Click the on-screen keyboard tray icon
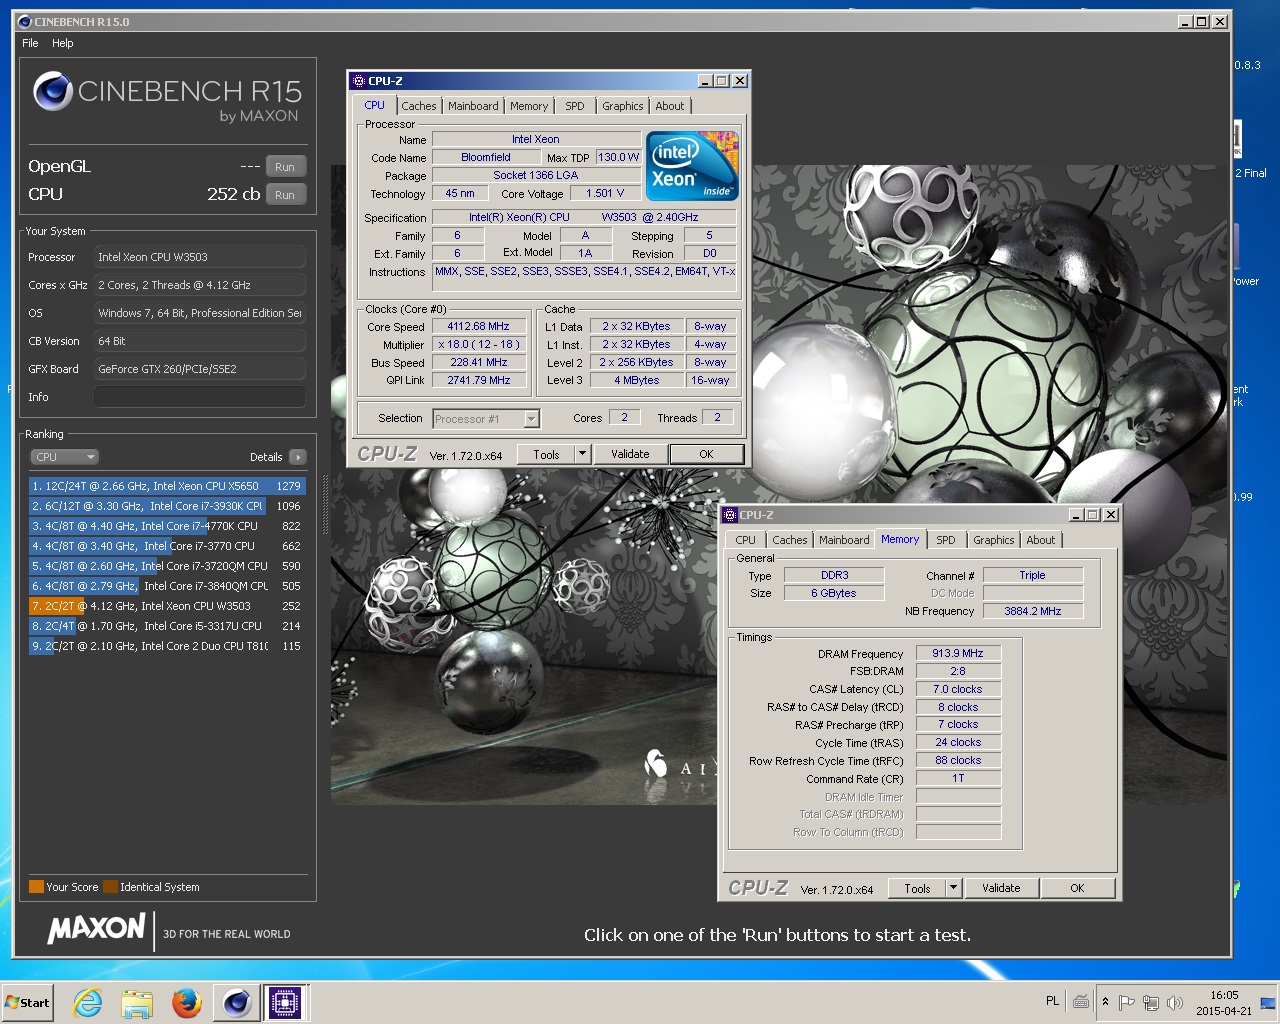The width and height of the screenshot is (1280, 1024). [1081, 1002]
